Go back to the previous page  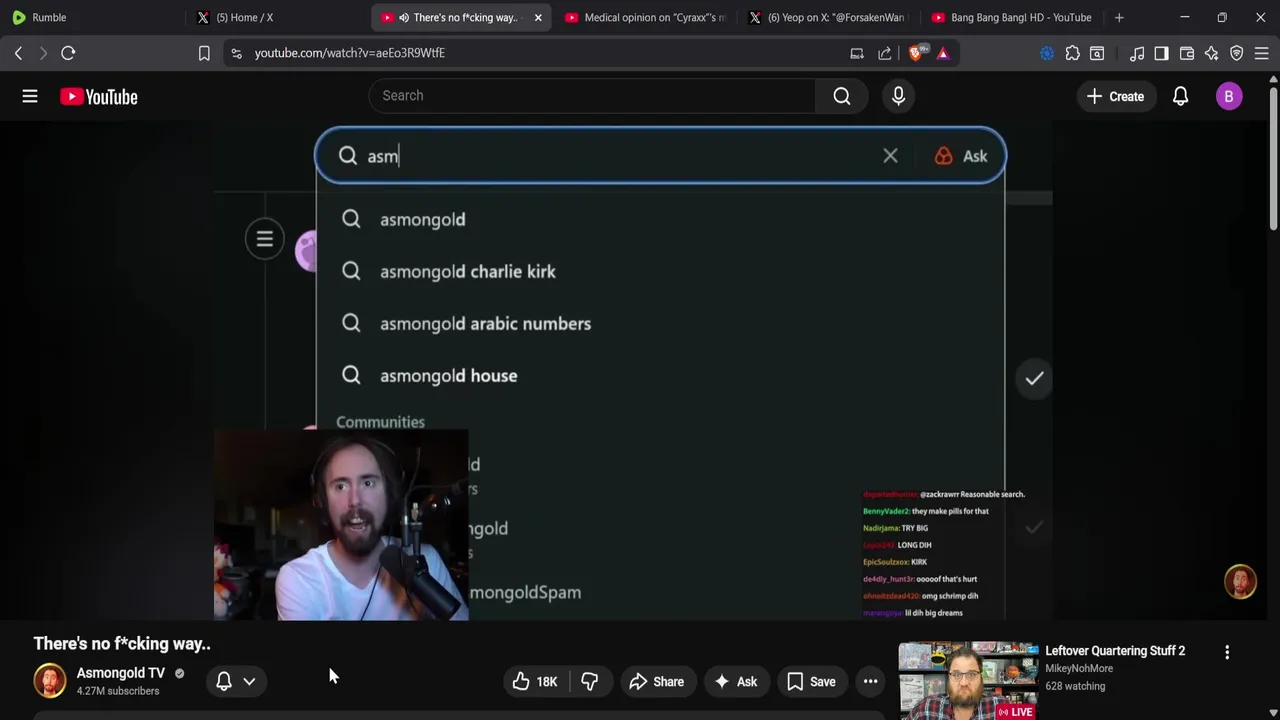(18, 53)
